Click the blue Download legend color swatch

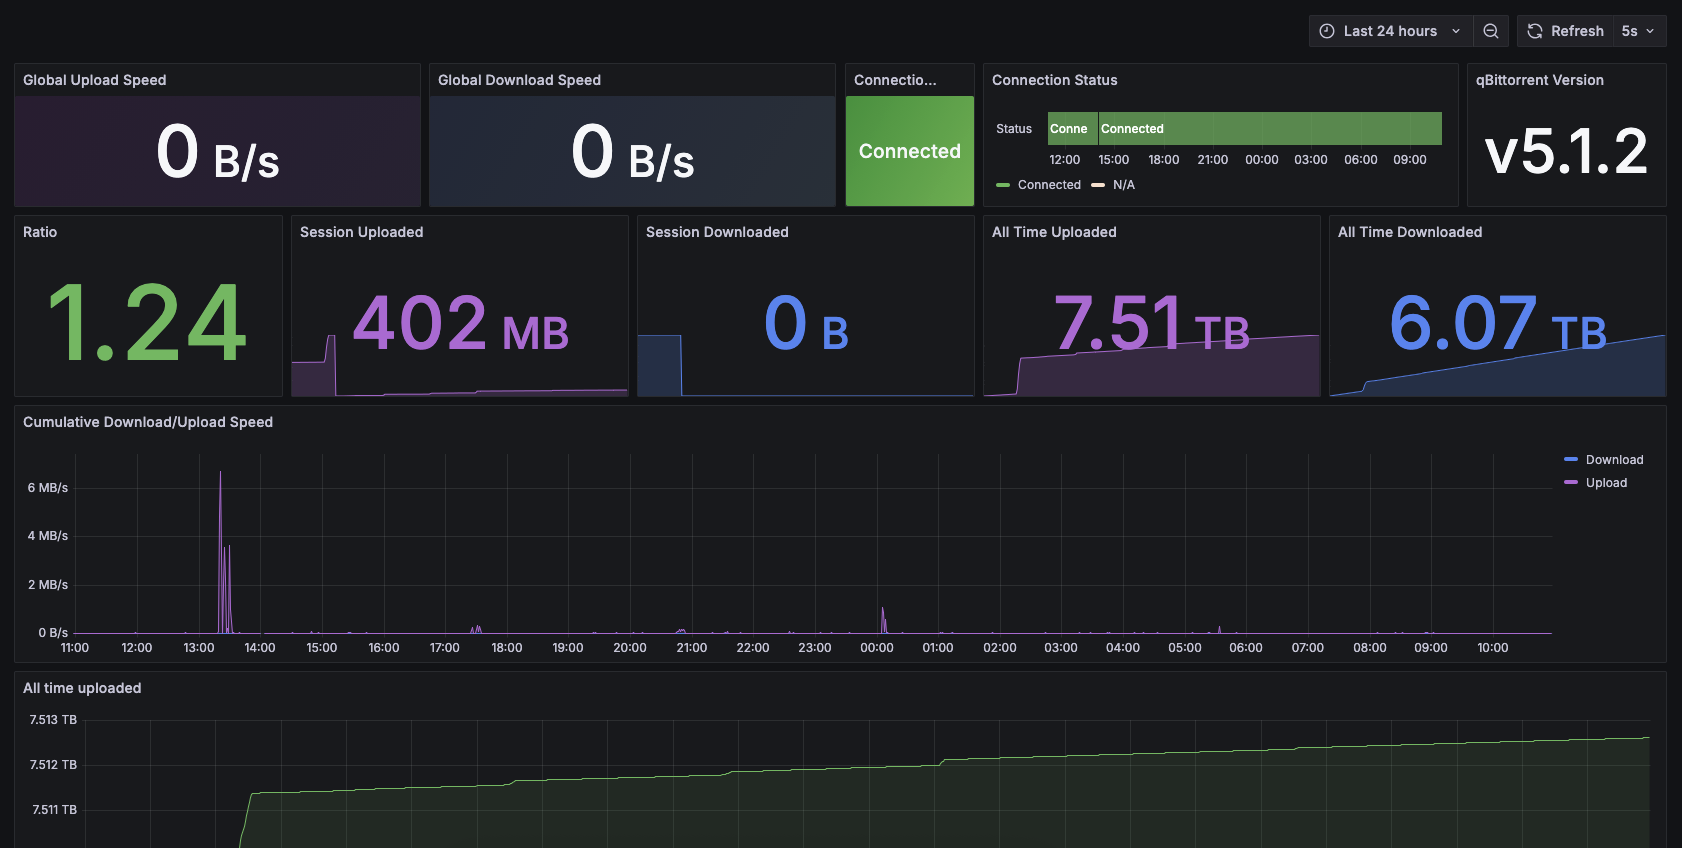point(1570,460)
